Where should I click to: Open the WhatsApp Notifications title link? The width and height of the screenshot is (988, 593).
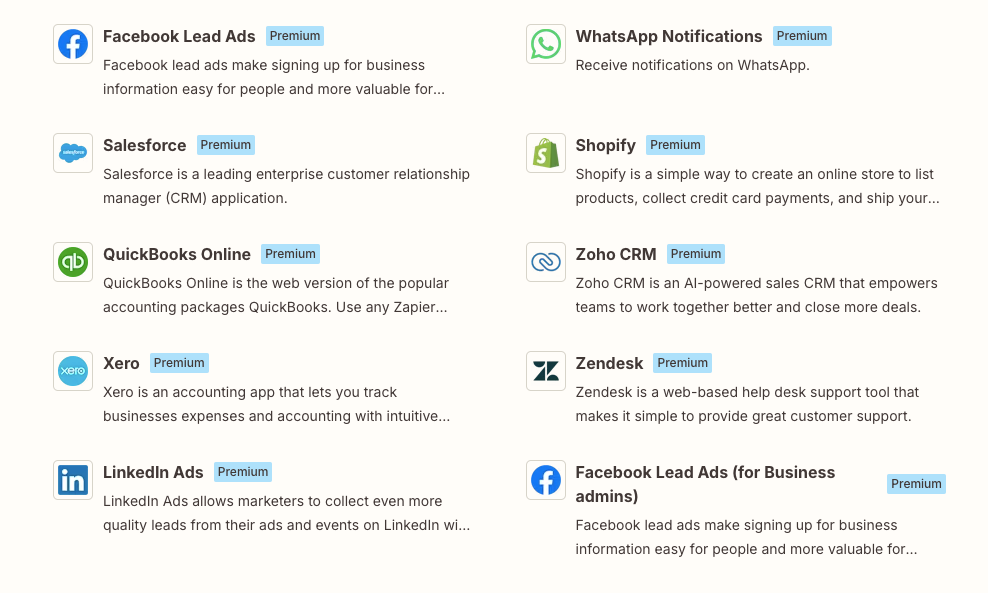coord(668,36)
